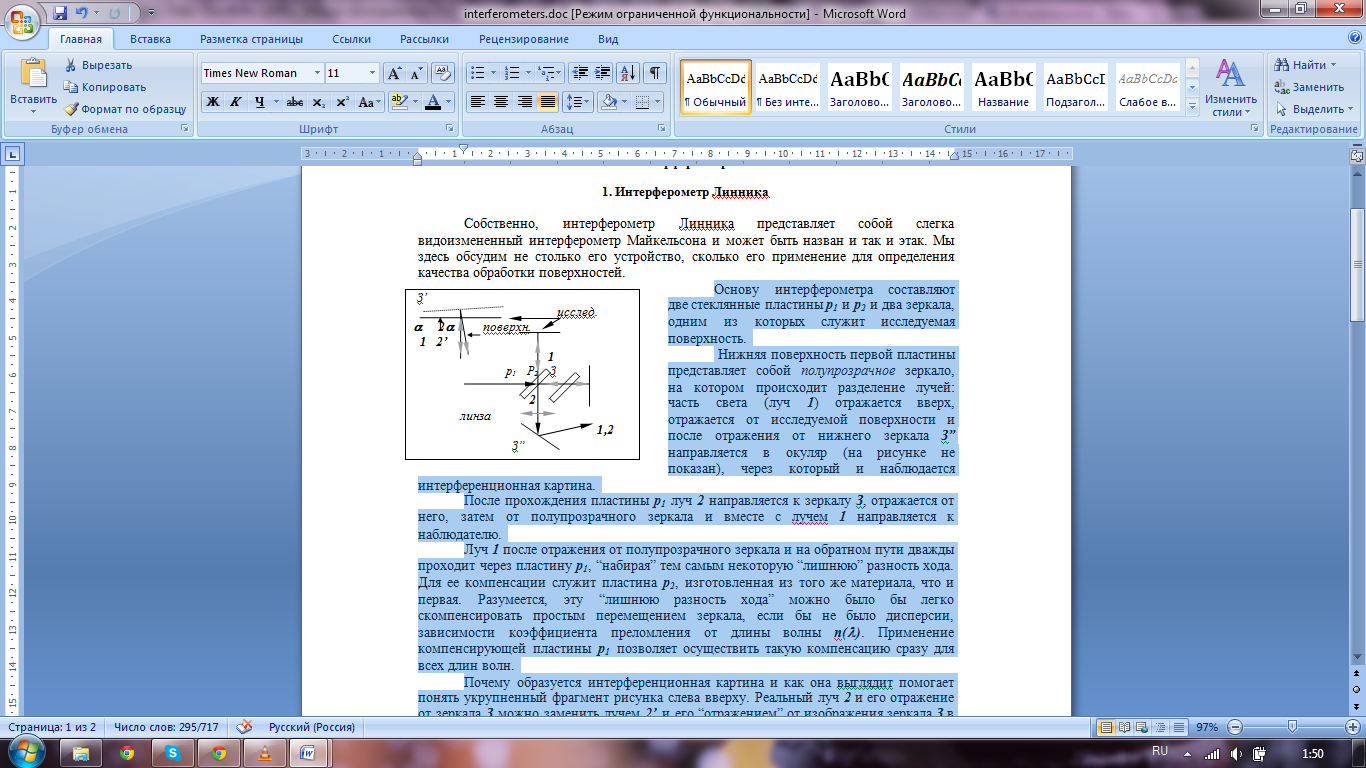This screenshot has width=1366, height=768.
Task: Open font size 11 dropdown
Action: (373, 73)
